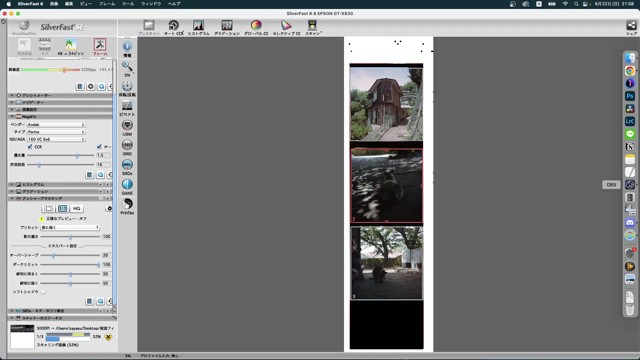This screenshot has height=360, width=640.
Task: Click the Share icon at top right
Action: 631,25
